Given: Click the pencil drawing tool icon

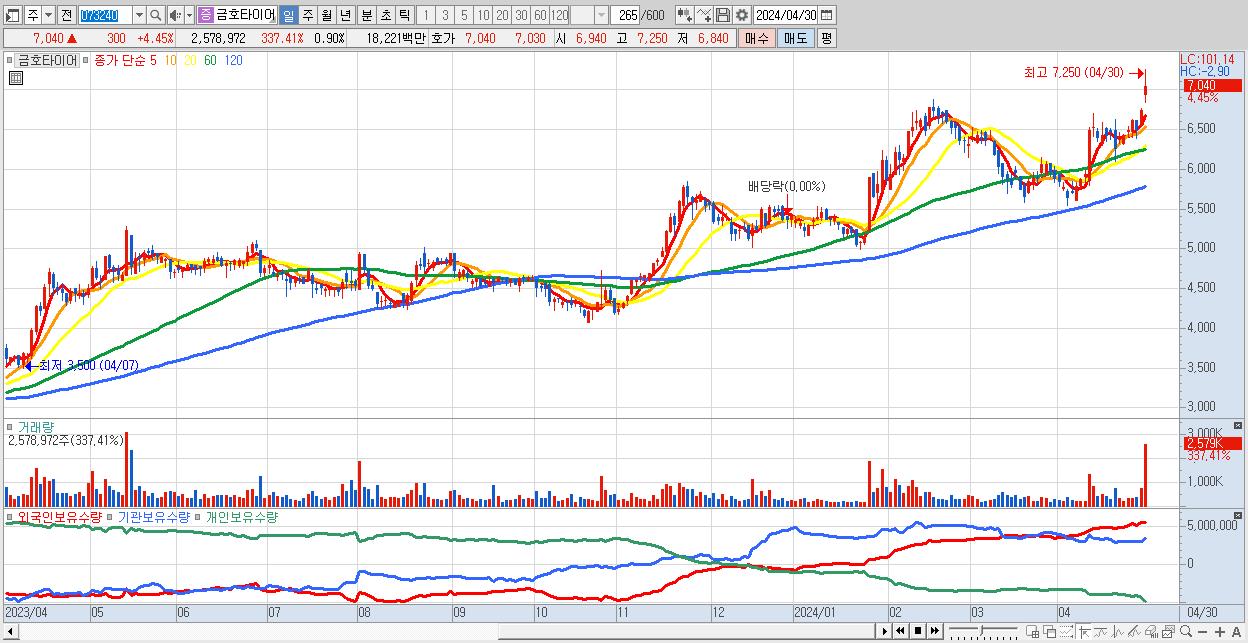Looking at the screenshot, I should (x=1134, y=631).
